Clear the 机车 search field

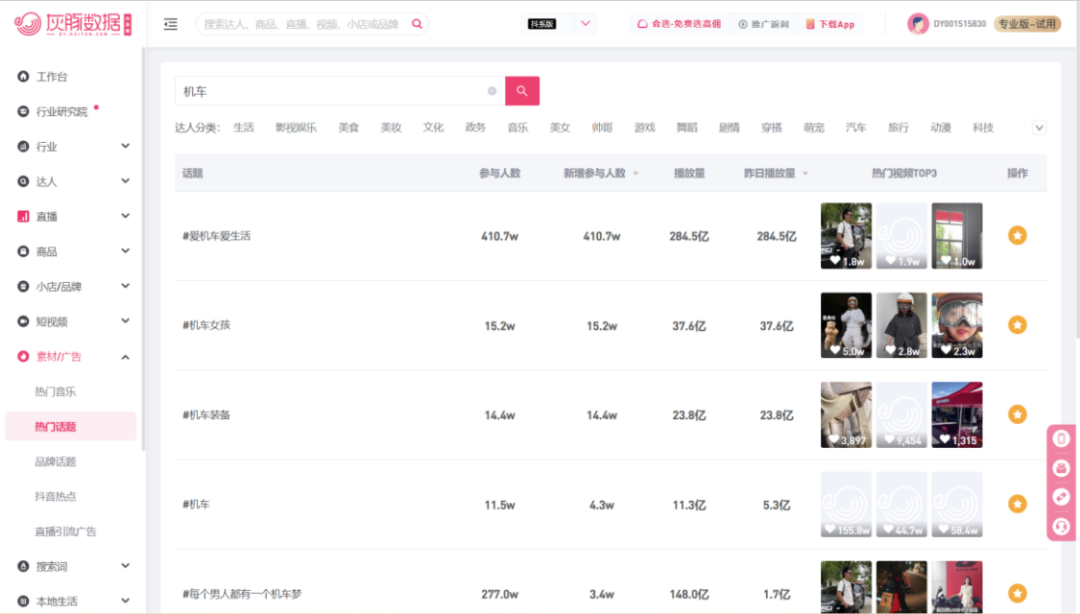[x=492, y=91]
